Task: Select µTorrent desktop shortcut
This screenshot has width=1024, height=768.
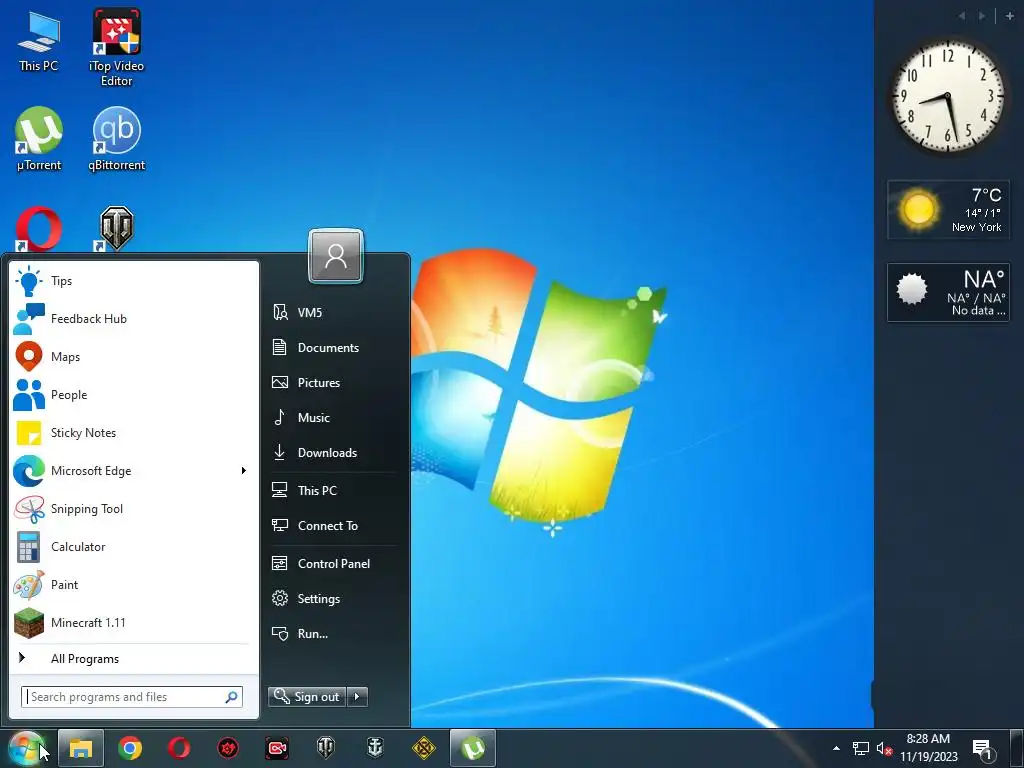Action: (x=39, y=138)
